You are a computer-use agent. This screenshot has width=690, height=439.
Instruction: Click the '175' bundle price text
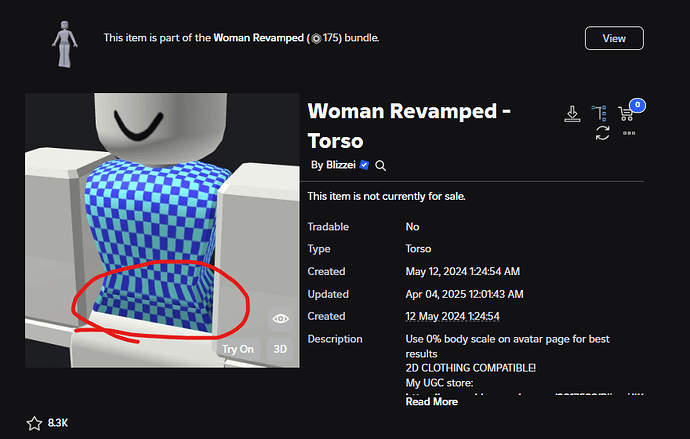(331, 38)
